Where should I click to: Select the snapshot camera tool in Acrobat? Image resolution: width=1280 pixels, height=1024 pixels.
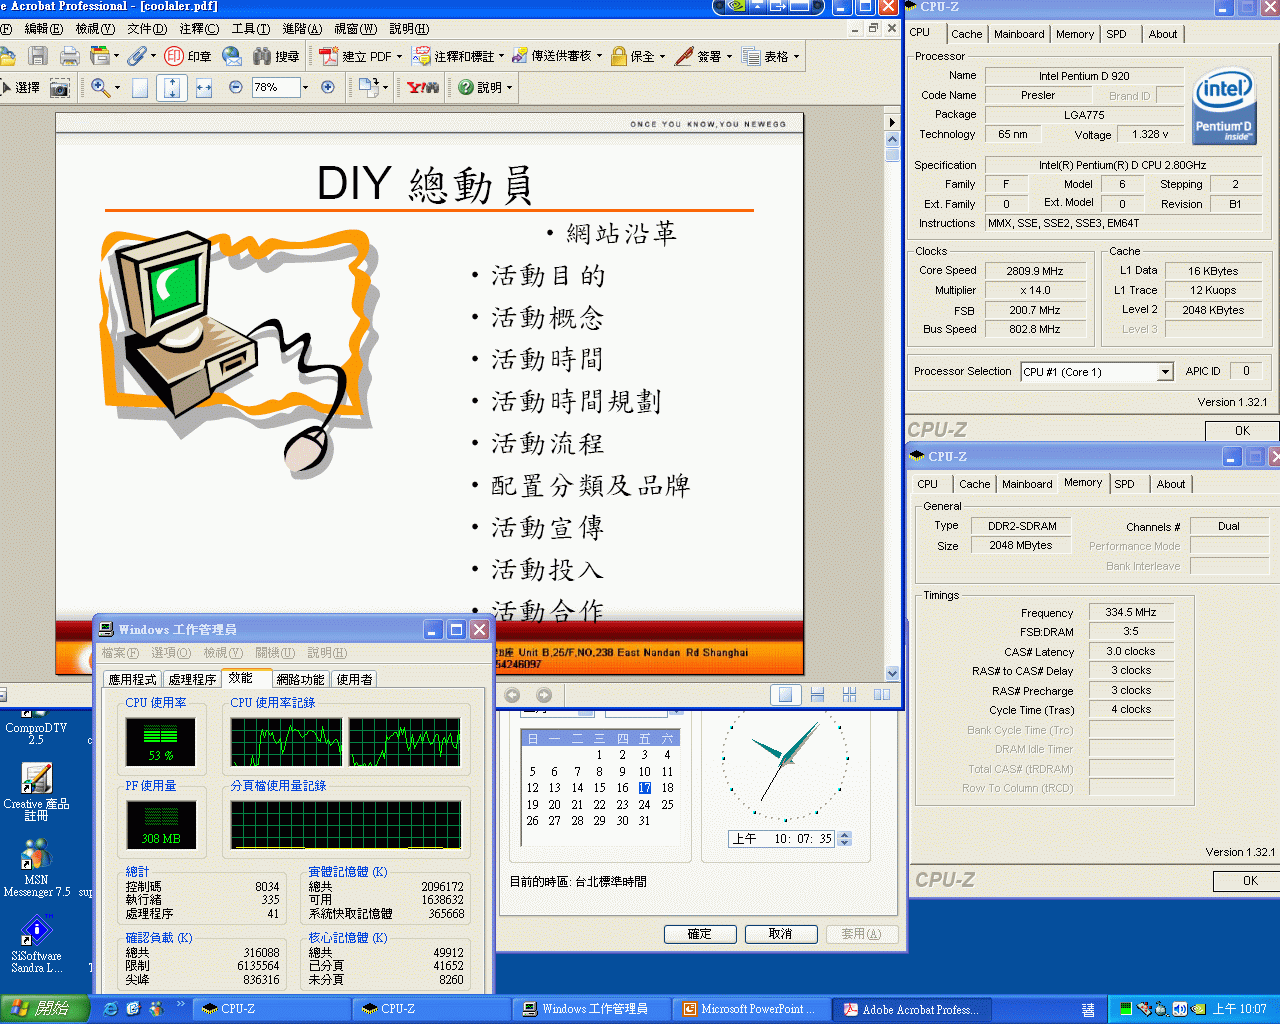tap(60, 88)
